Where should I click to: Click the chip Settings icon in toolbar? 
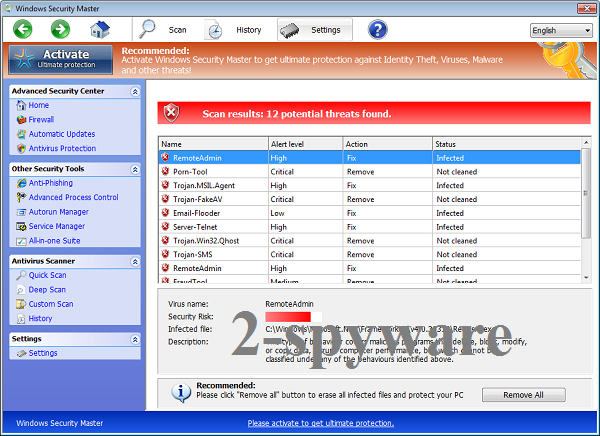[x=290, y=30]
